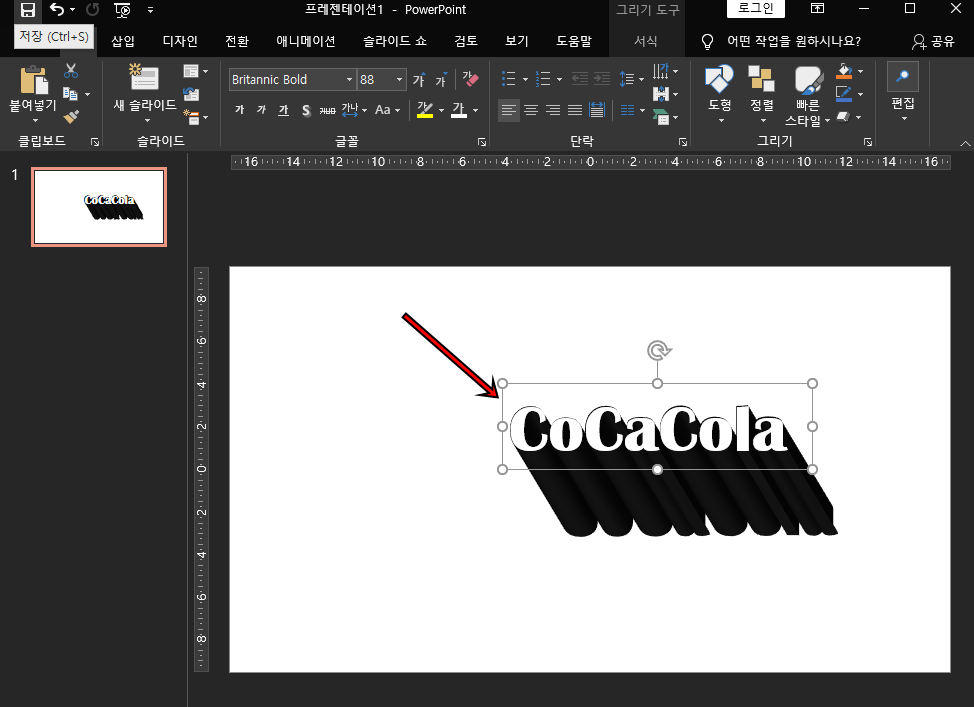Toggle Underline formatting
974x707 pixels.
click(x=283, y=110)
